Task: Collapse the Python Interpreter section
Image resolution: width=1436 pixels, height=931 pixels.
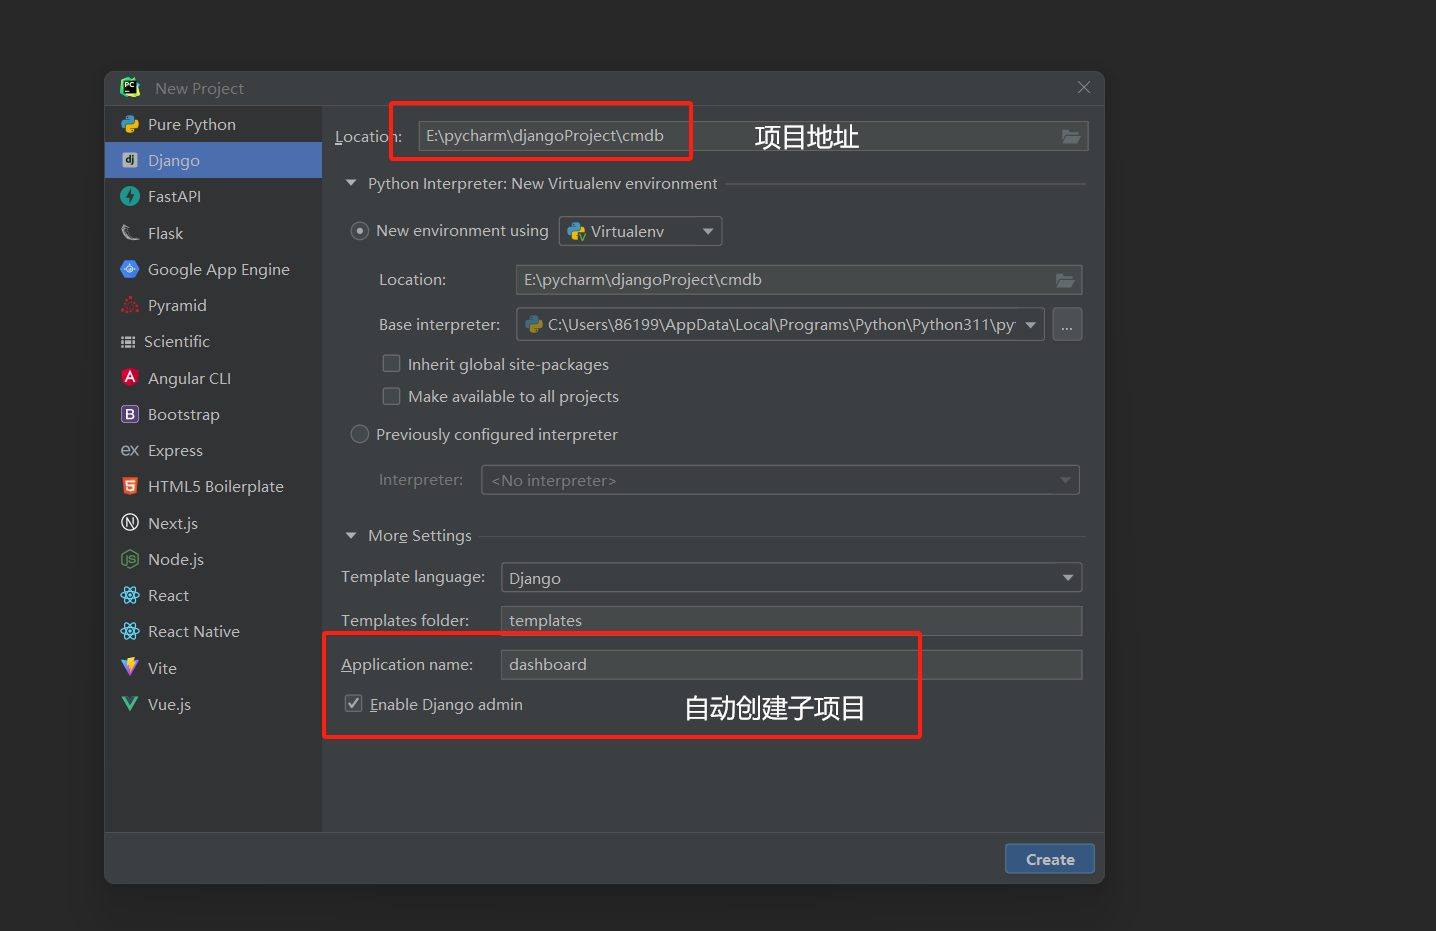Action: point(351,183)
